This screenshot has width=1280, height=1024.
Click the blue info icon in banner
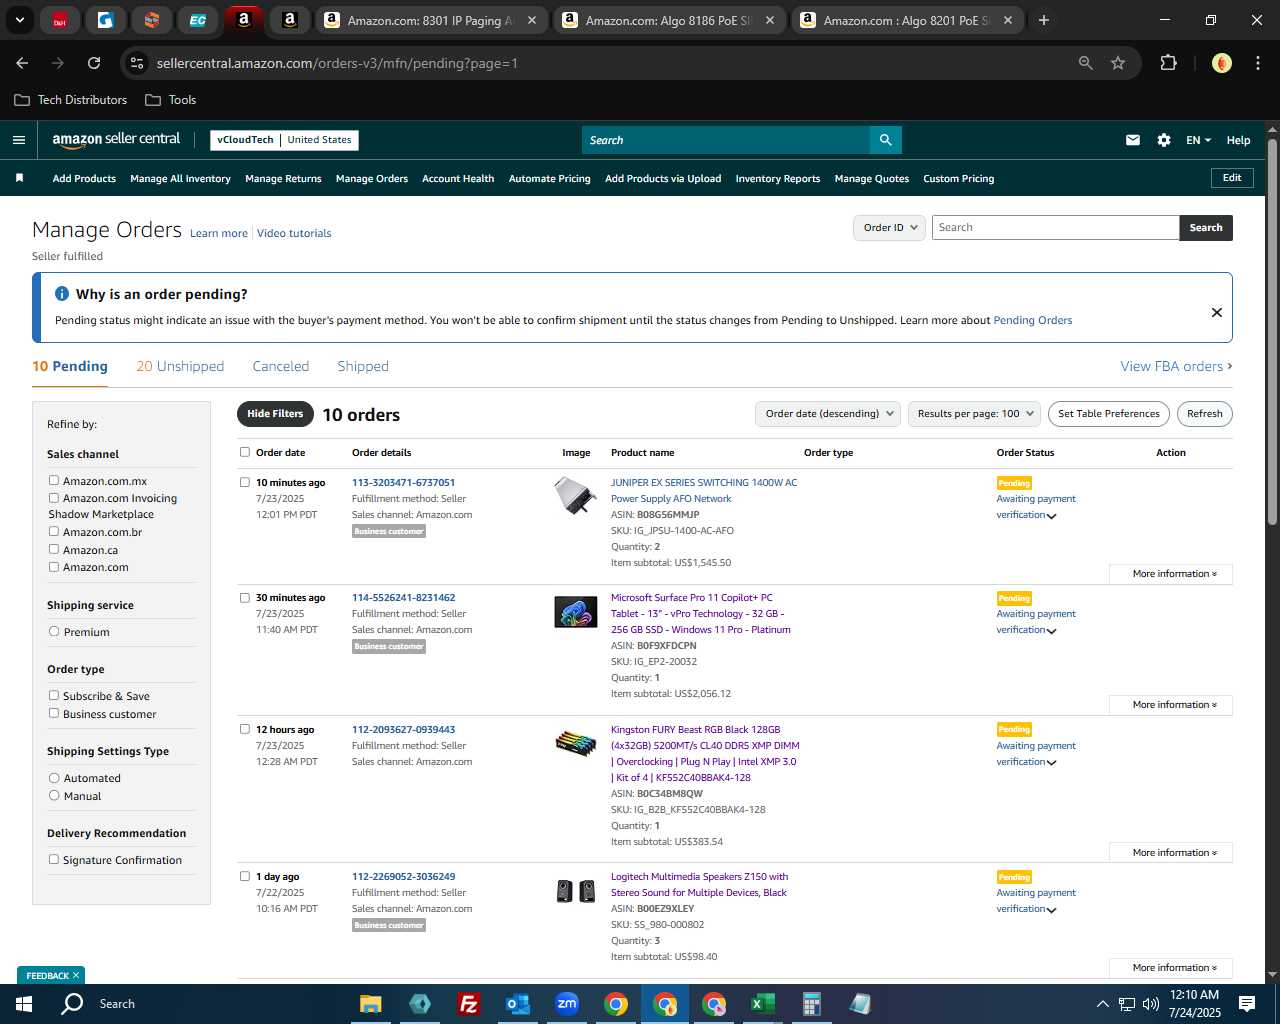(x=62, y=294)
